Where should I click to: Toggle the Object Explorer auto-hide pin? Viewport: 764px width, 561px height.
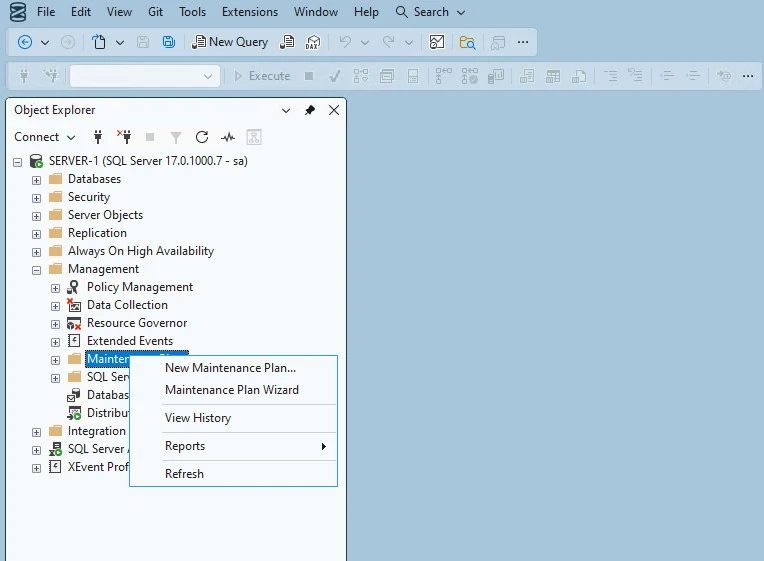pyautogui.click(x=309, y=110)
